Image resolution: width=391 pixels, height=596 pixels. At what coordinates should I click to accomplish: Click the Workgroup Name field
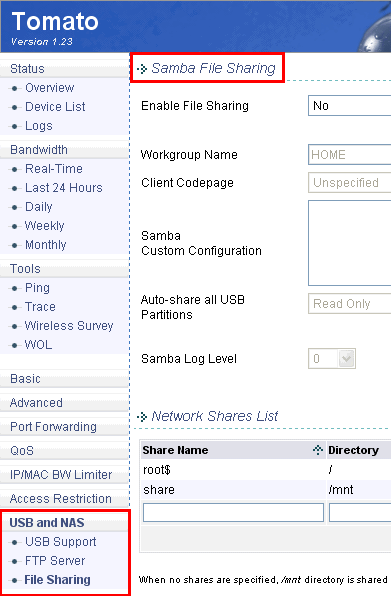pyautogui.click(x=350, y=154)
